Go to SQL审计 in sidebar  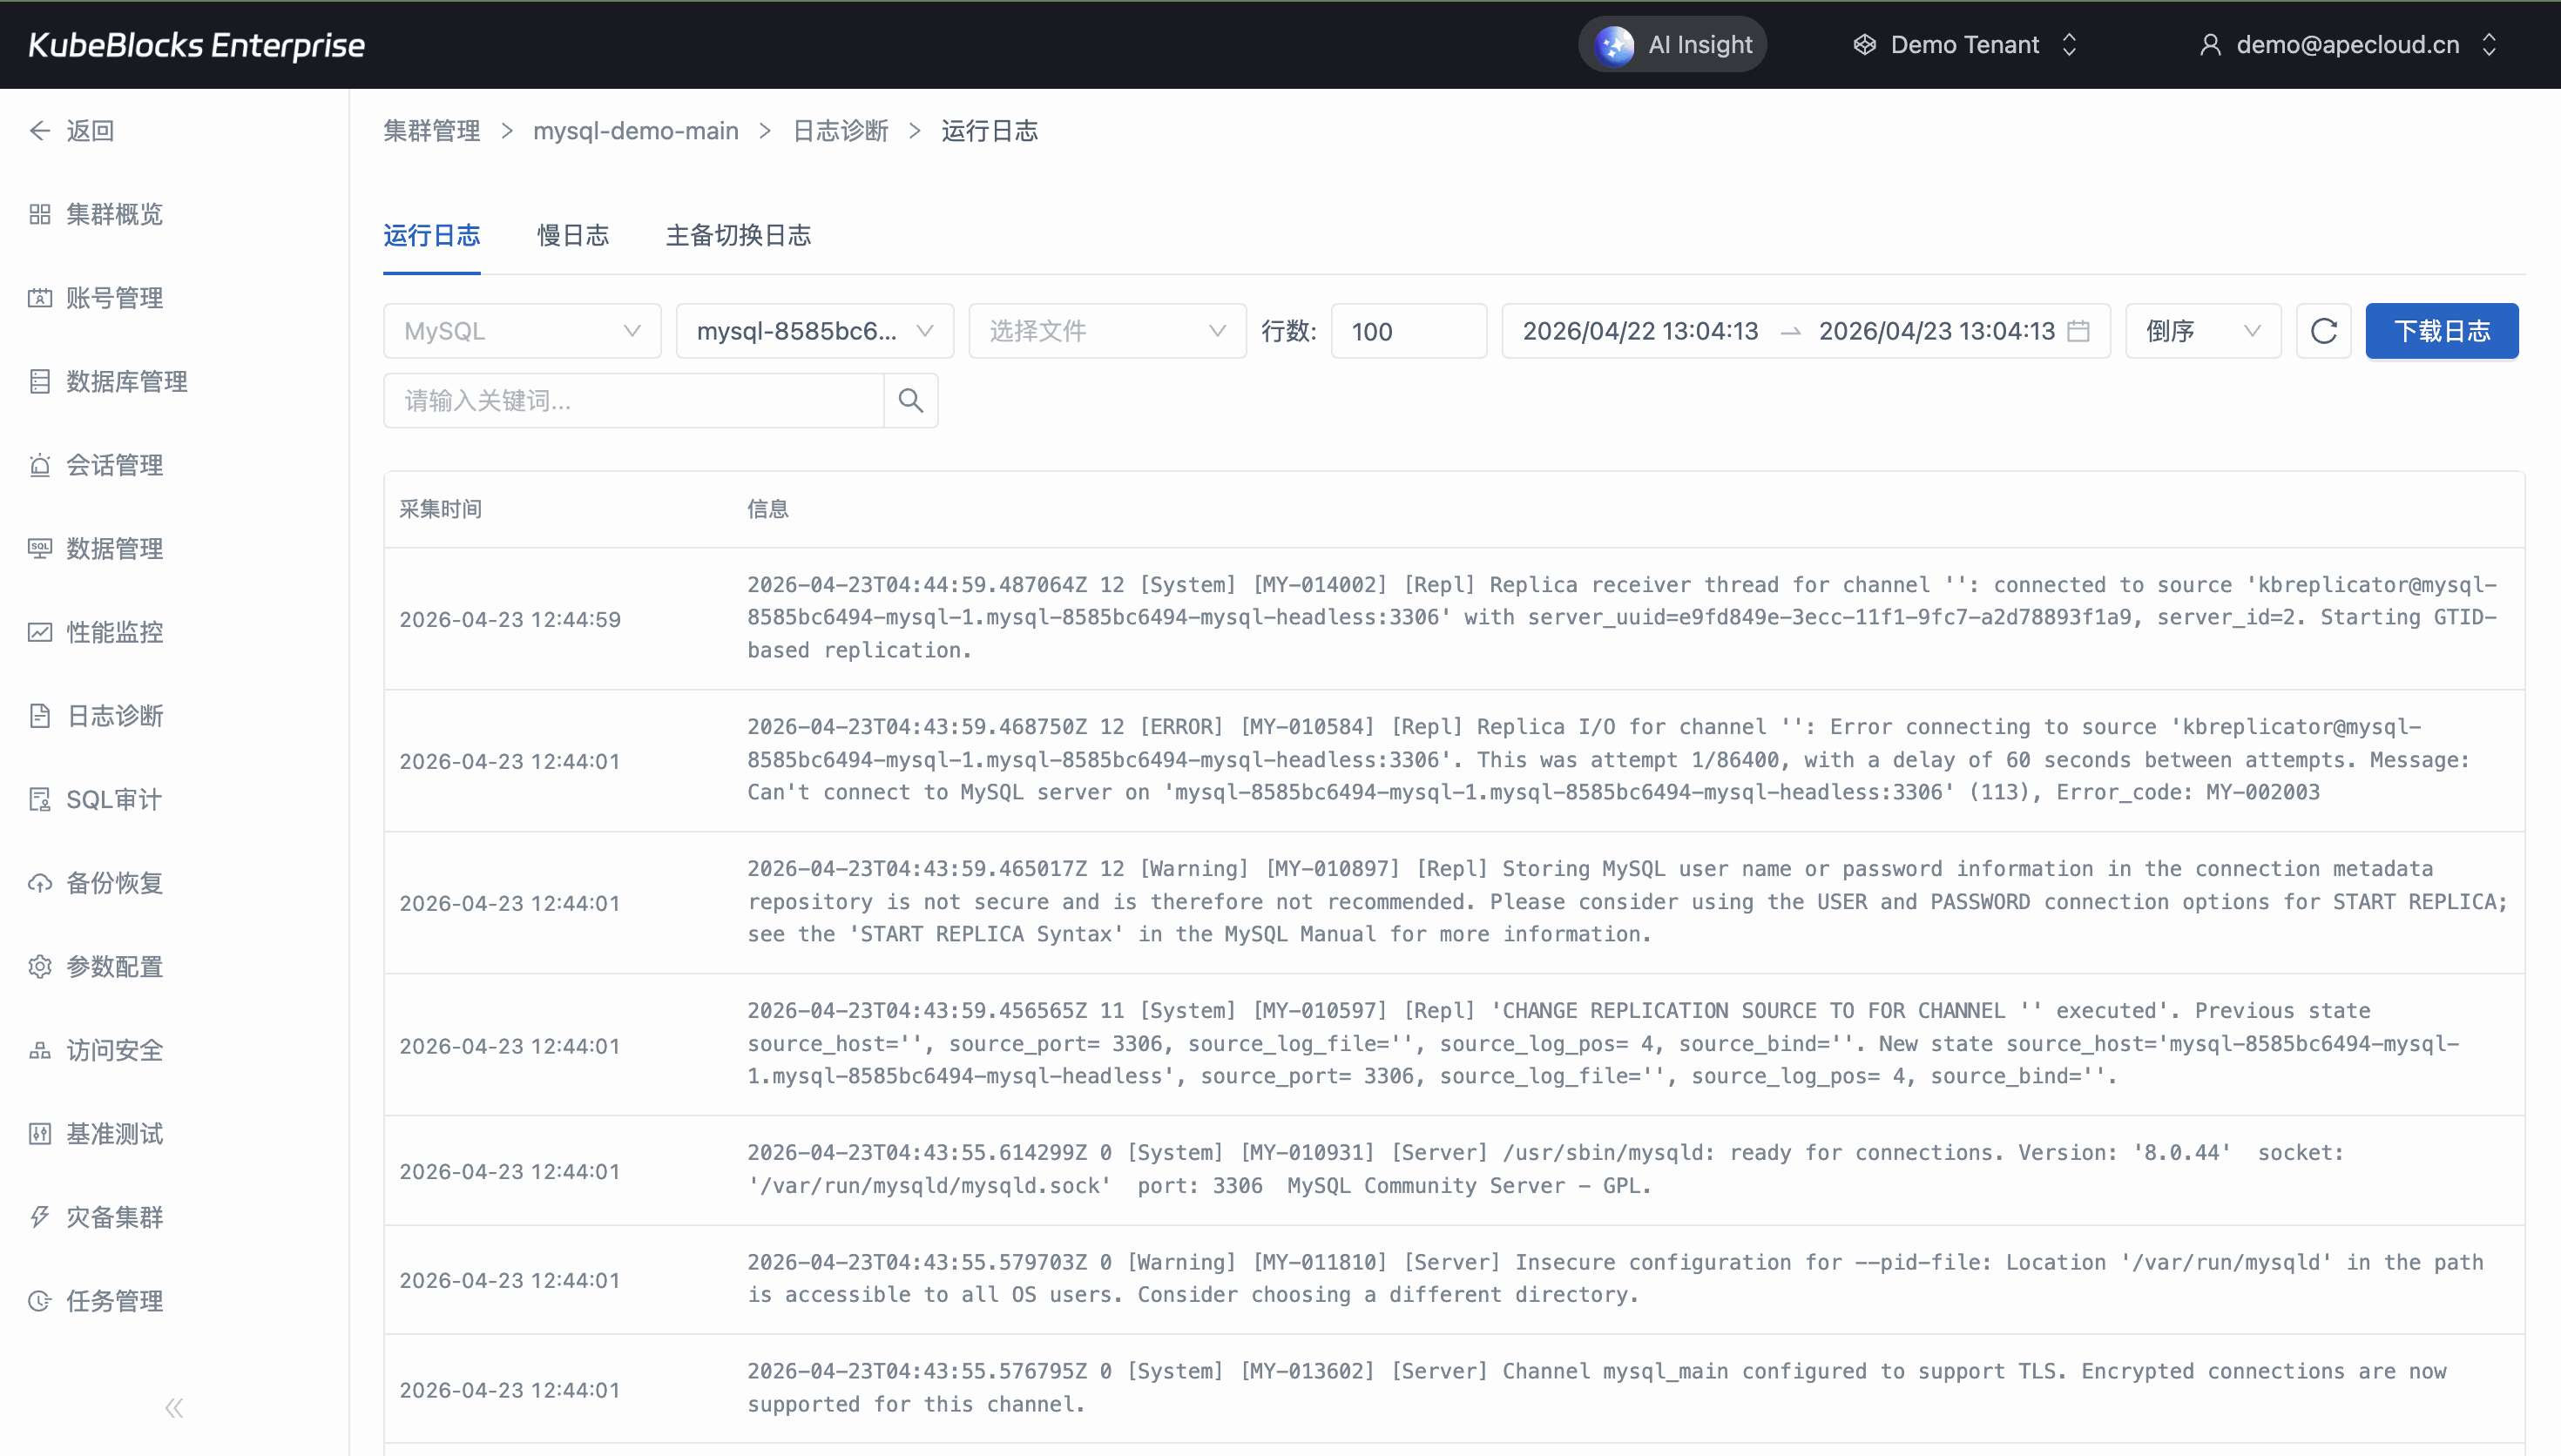pyautogui.click(x=113, y=800)
